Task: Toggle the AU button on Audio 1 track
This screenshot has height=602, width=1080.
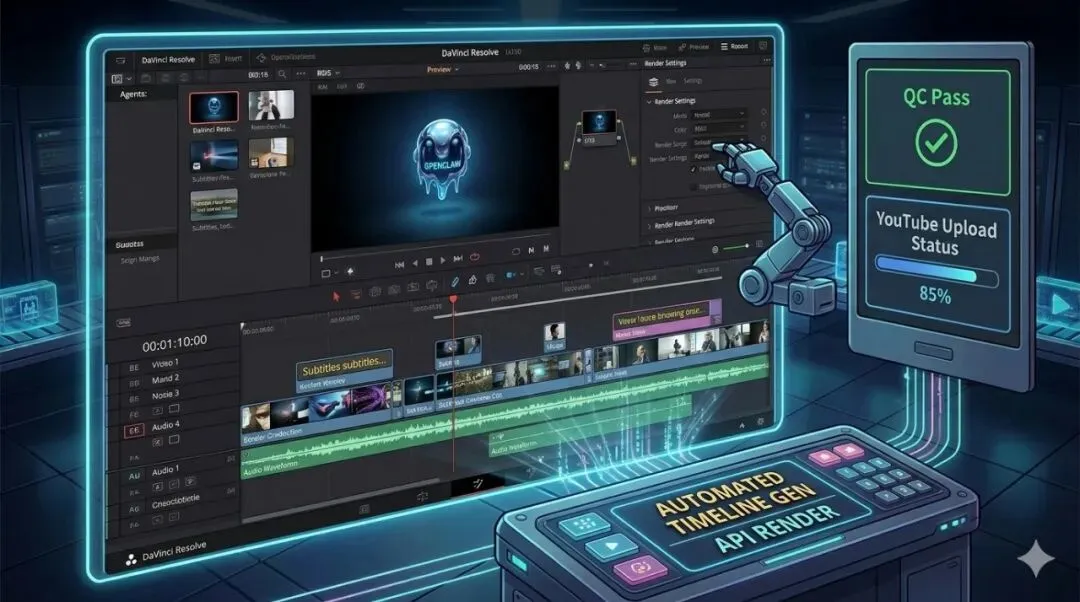Action: (134, 476)
